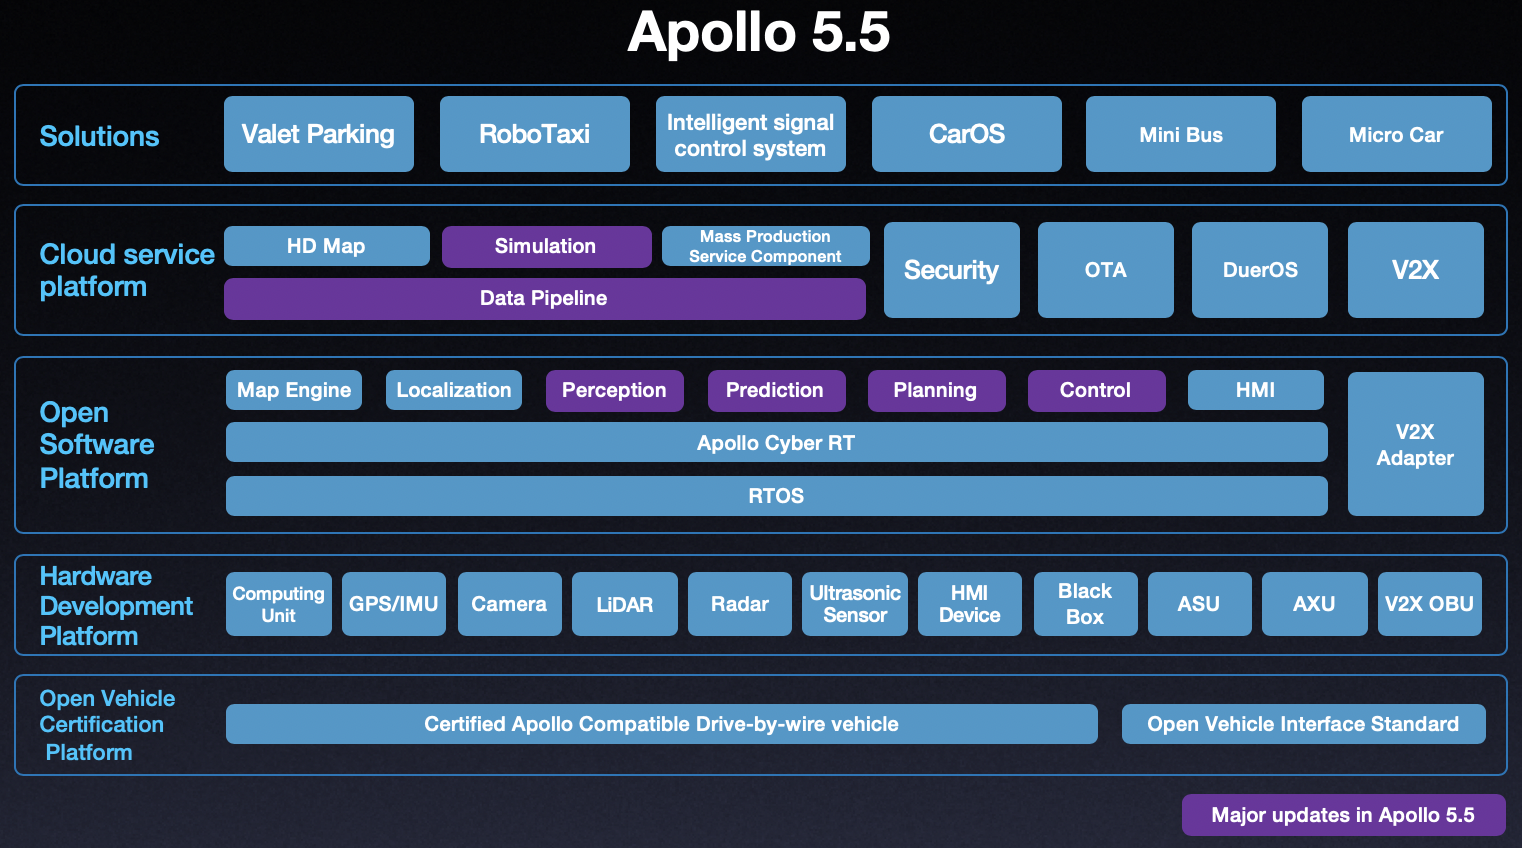
Task: Select the Security service
Action: [x=951, y=269]
